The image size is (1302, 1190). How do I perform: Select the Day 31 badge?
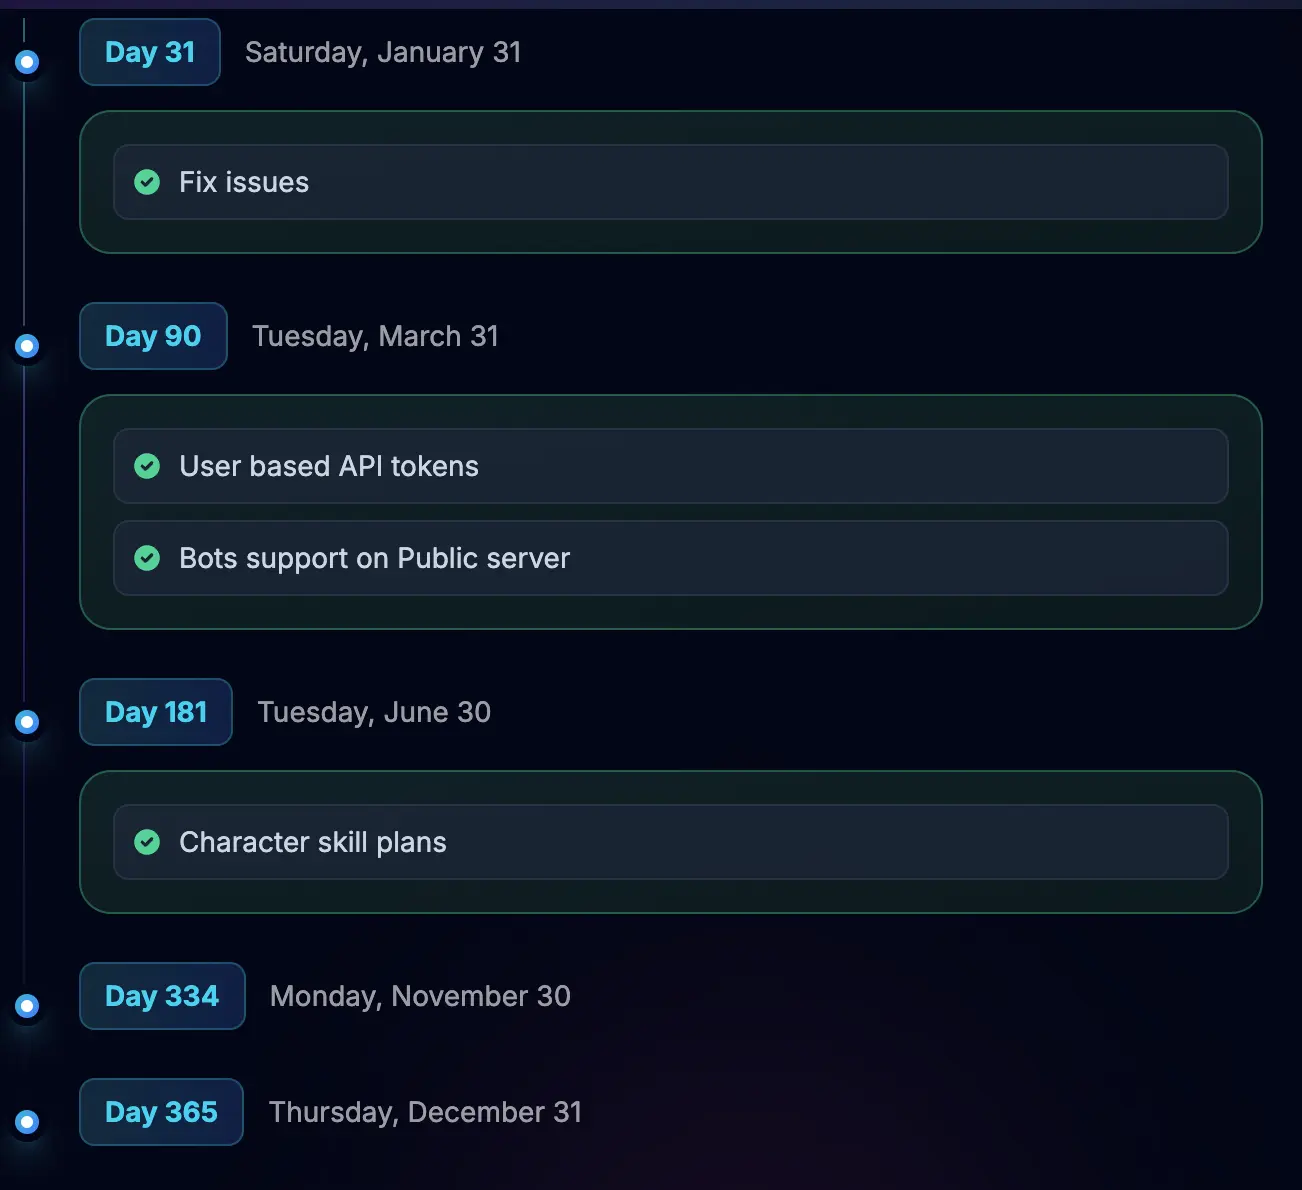[x=149, y=52]
